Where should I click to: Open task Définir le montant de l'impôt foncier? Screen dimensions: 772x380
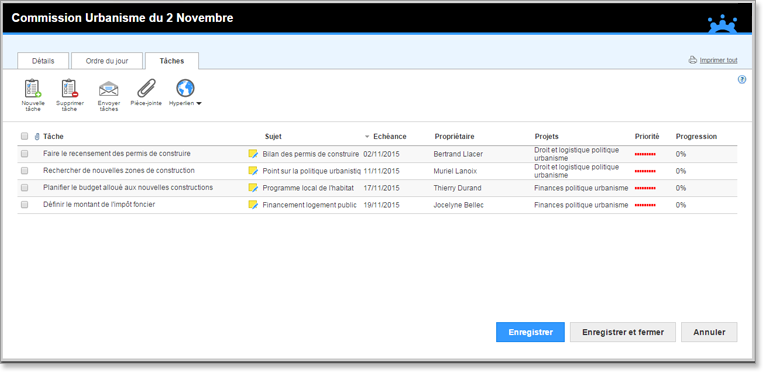coord(99,204)
